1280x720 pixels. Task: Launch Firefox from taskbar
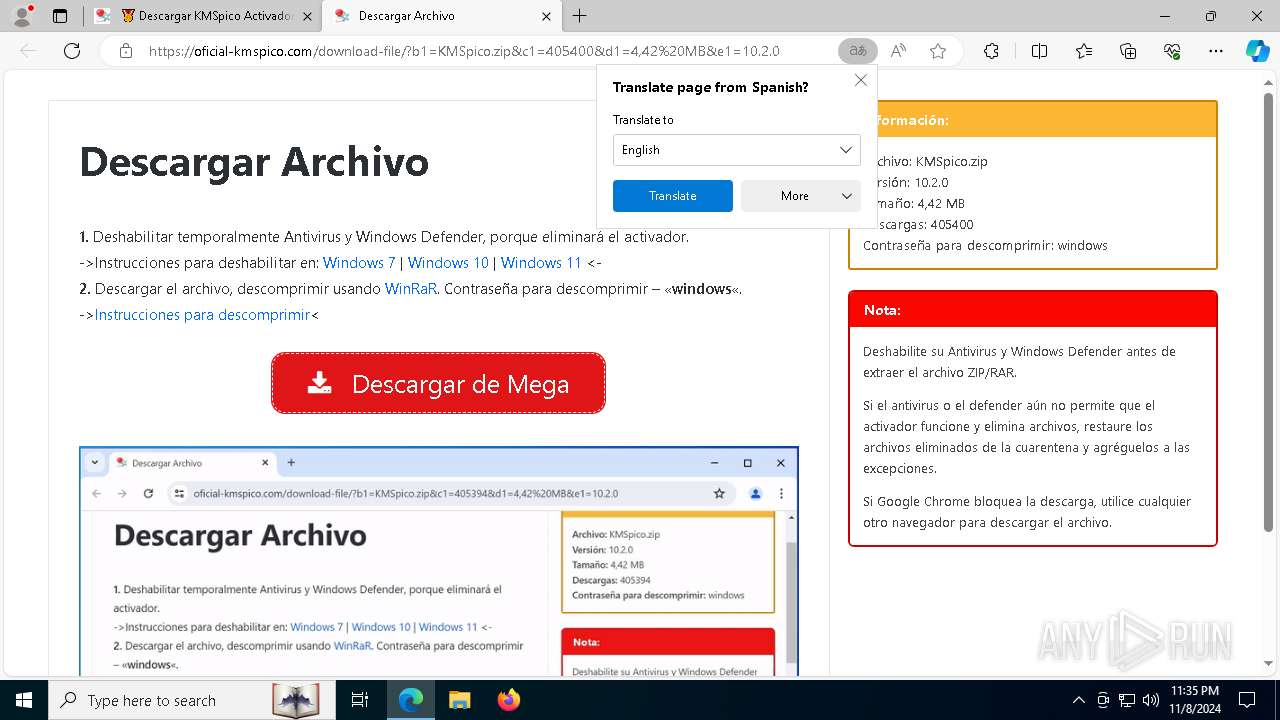(508, 700)
